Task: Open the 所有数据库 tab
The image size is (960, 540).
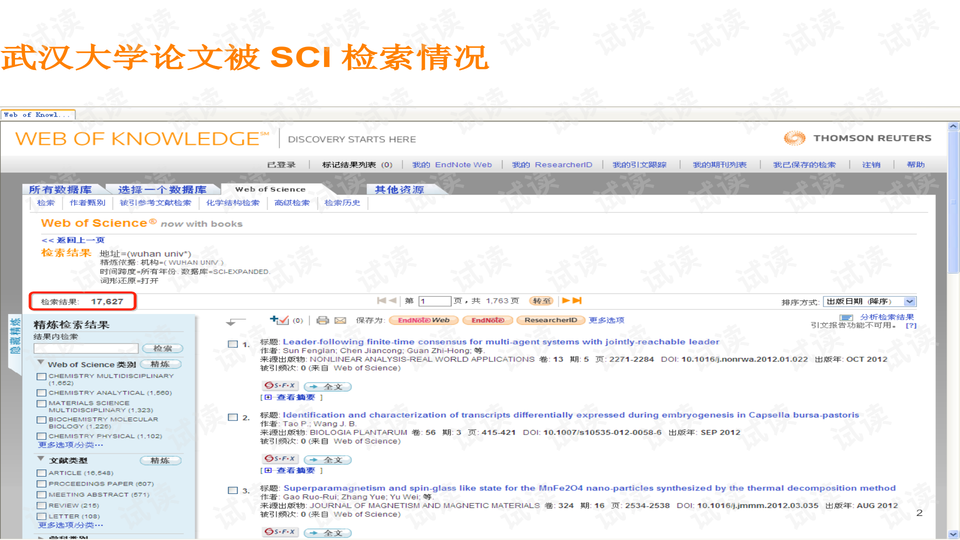Action: [x=61, y=190]
